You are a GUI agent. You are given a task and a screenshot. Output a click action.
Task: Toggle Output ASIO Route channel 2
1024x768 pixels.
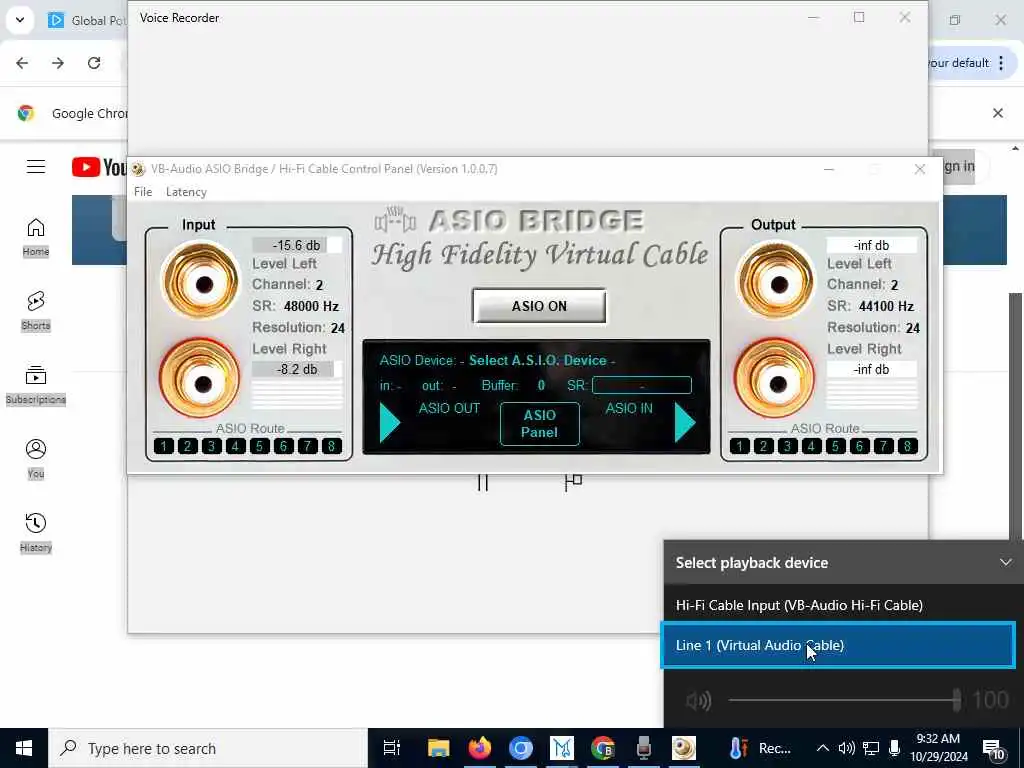click(x=763, y=446)
